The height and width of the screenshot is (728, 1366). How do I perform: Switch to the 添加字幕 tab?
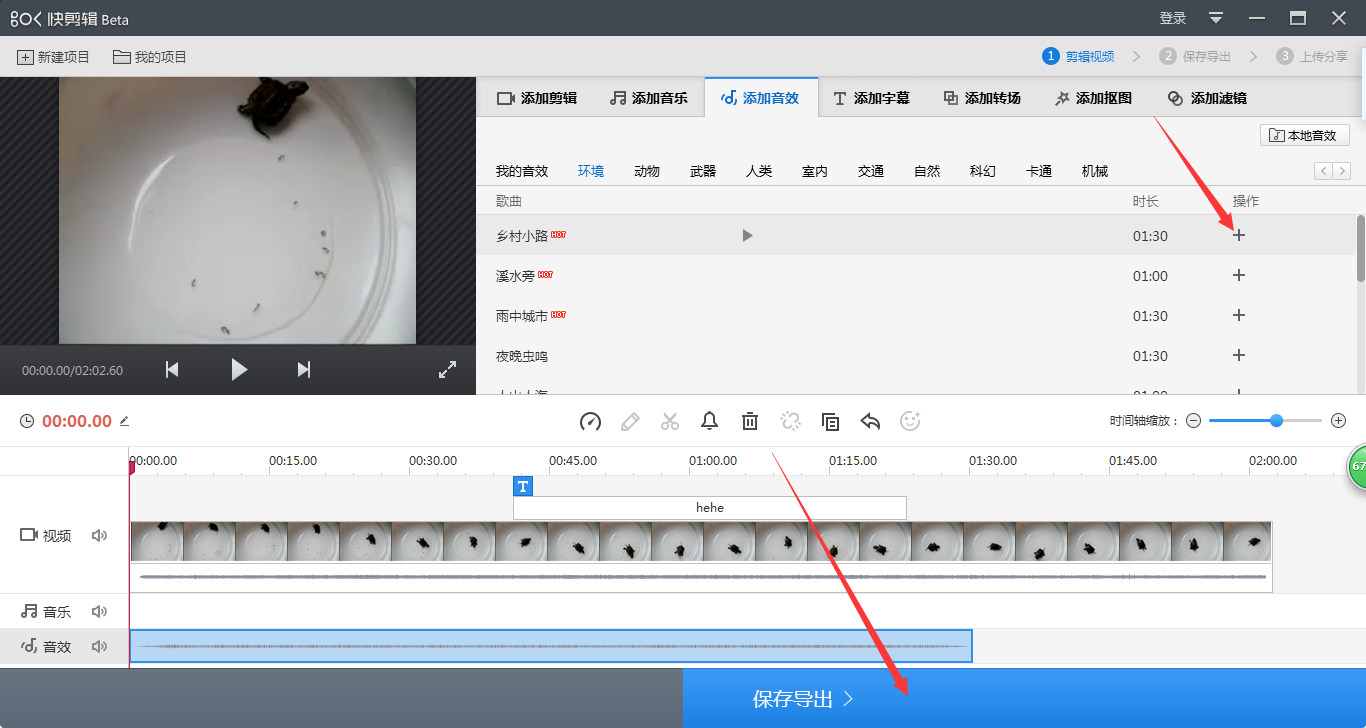(x=871, y=97)
